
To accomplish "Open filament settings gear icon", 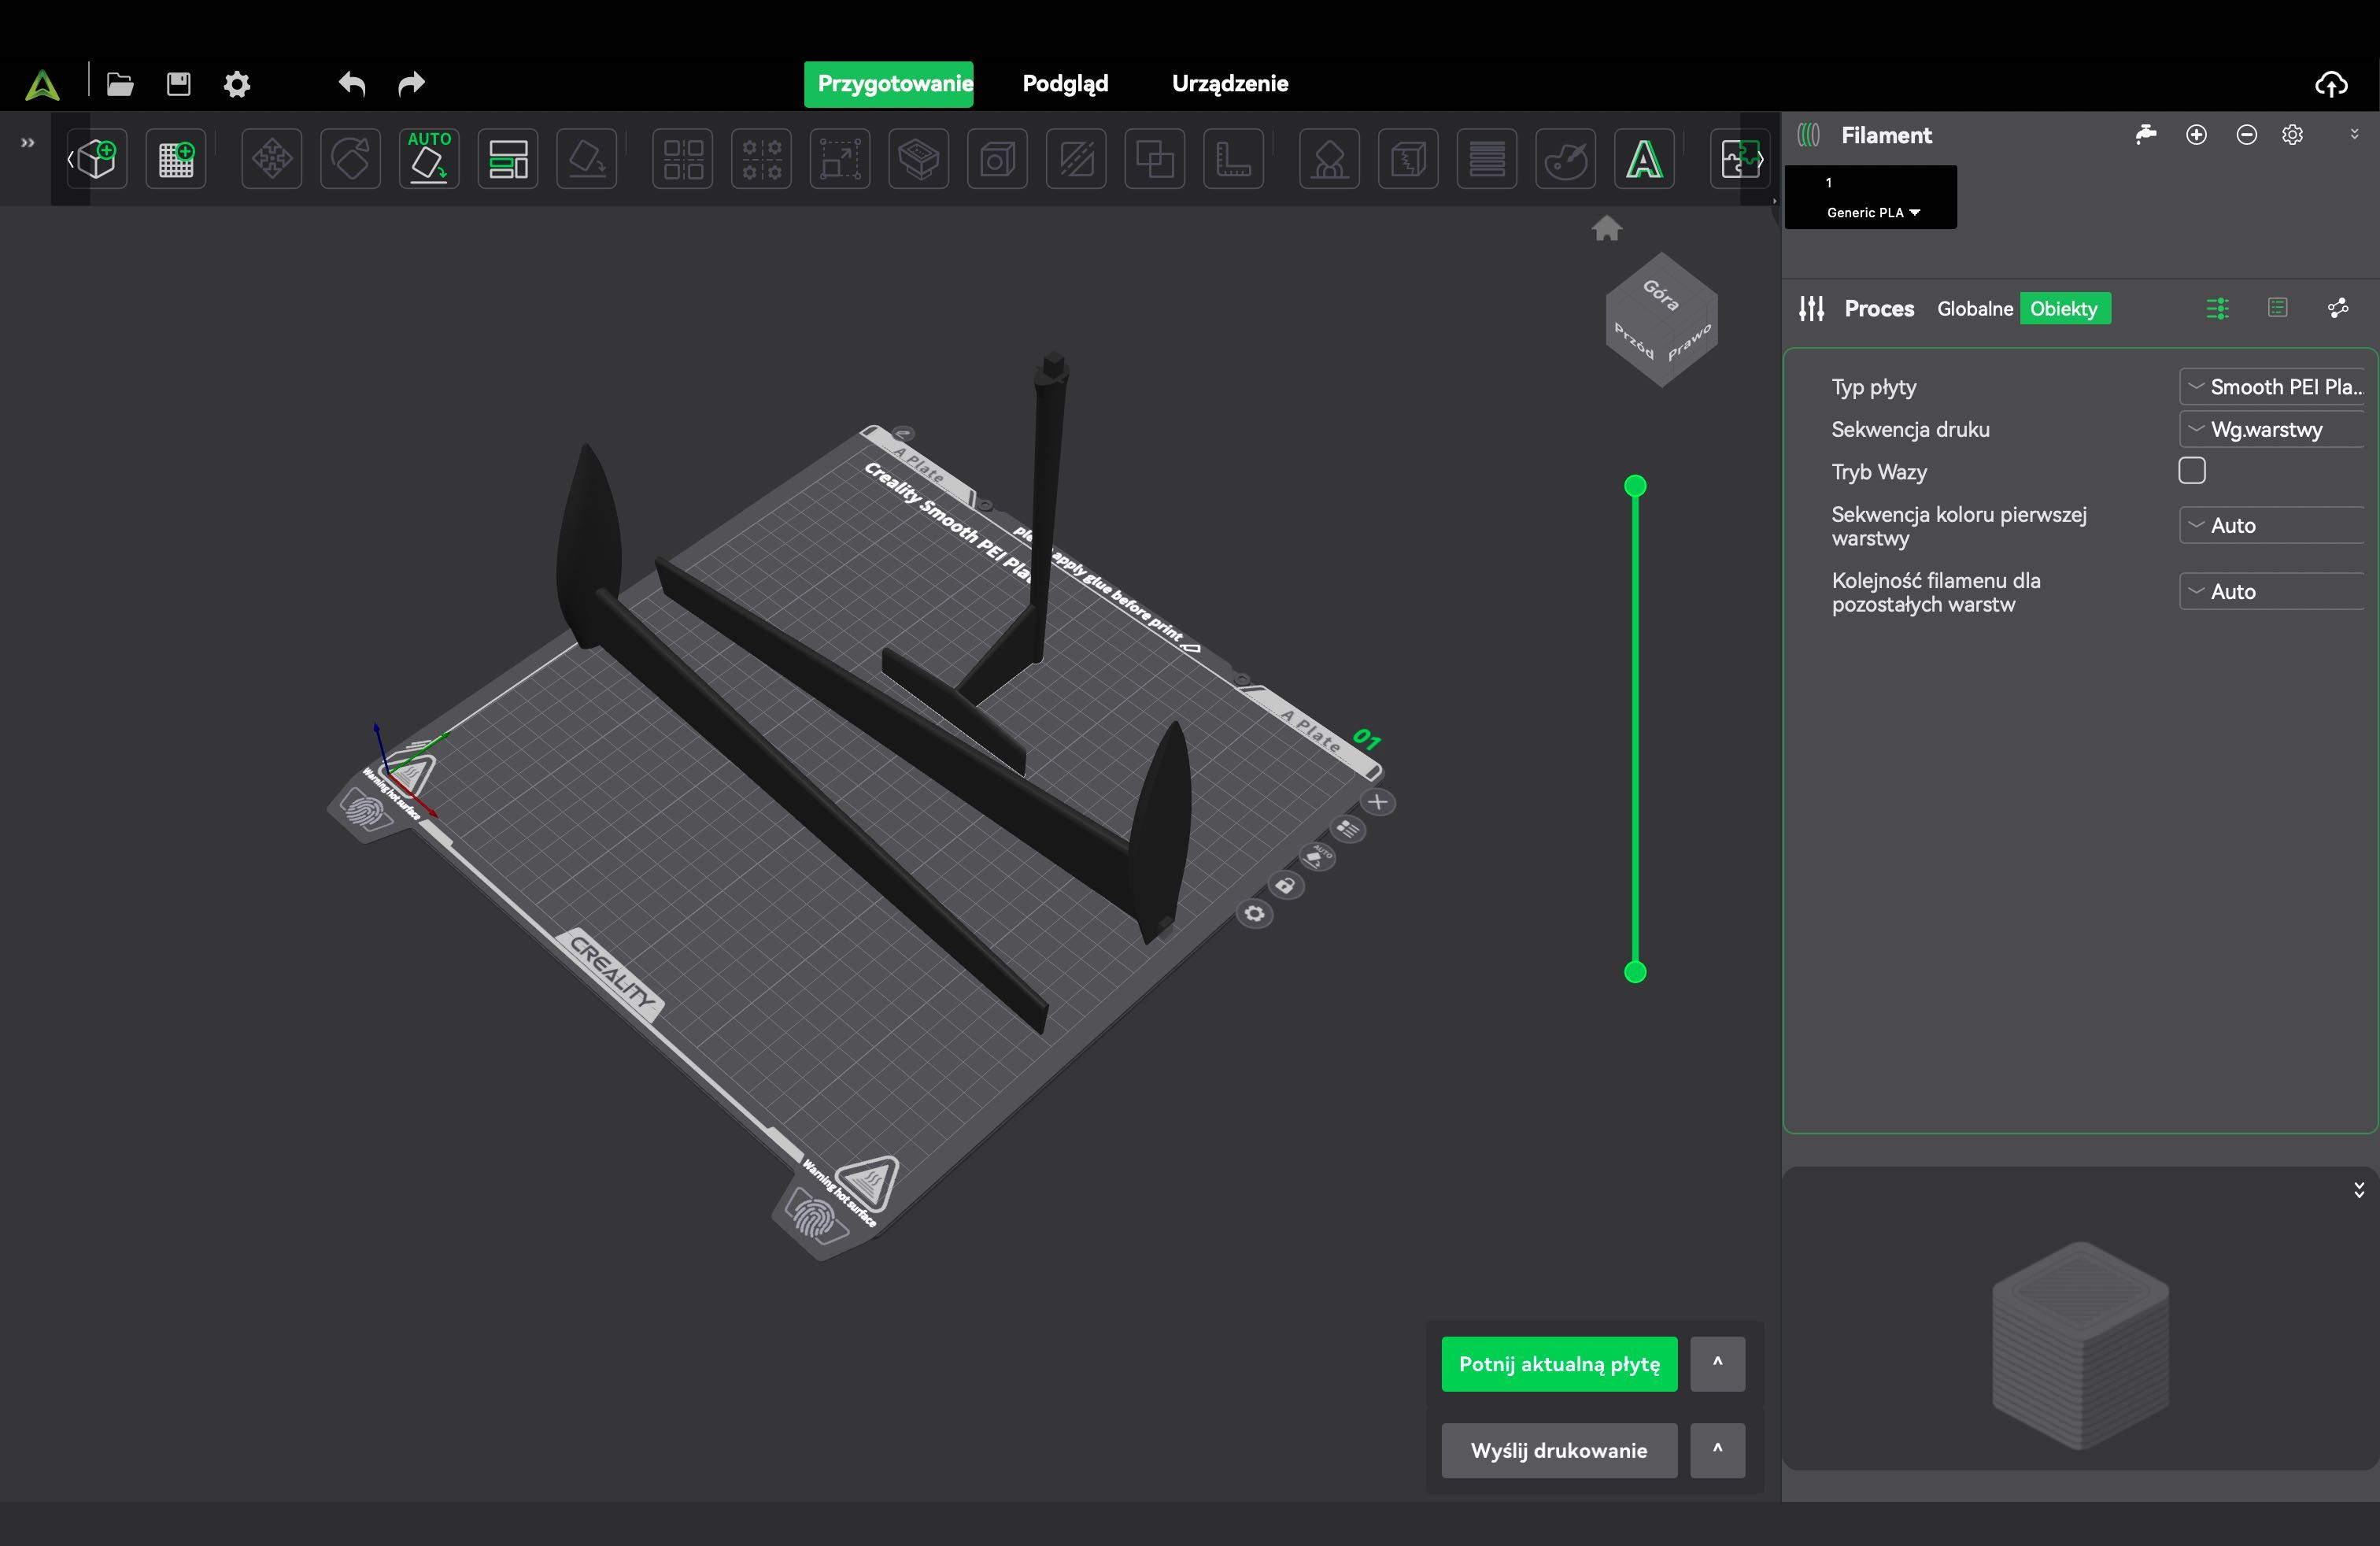I will click(2293, 135).
